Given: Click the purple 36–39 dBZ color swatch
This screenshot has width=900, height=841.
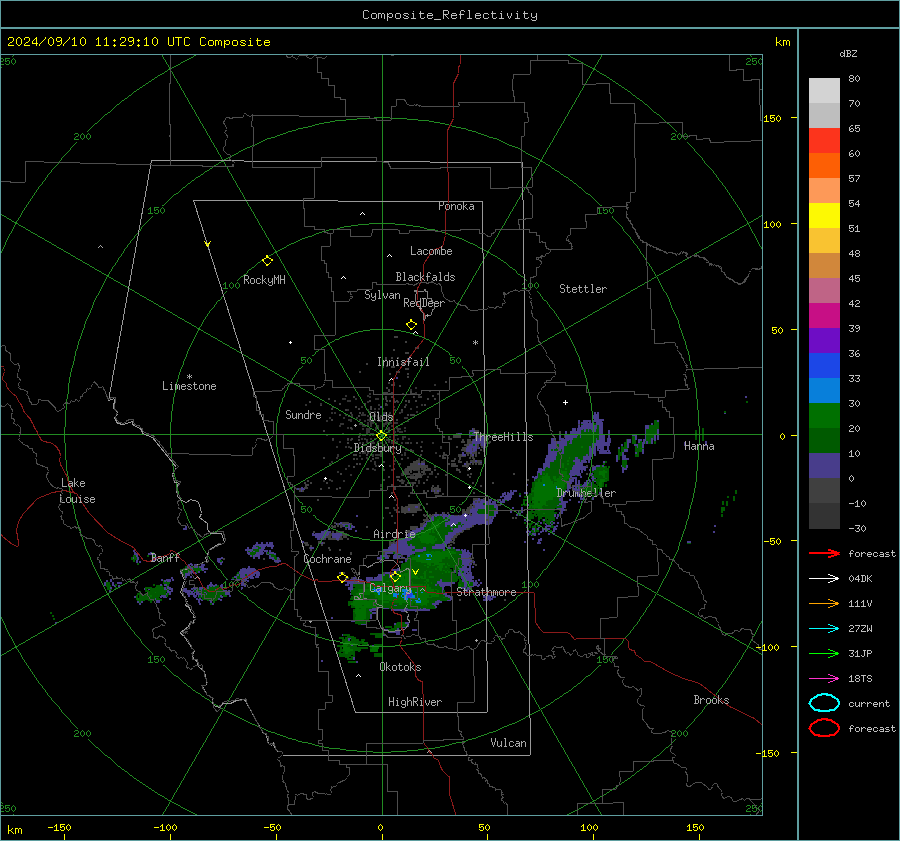Looking at the screenshot, I should 824,341.
